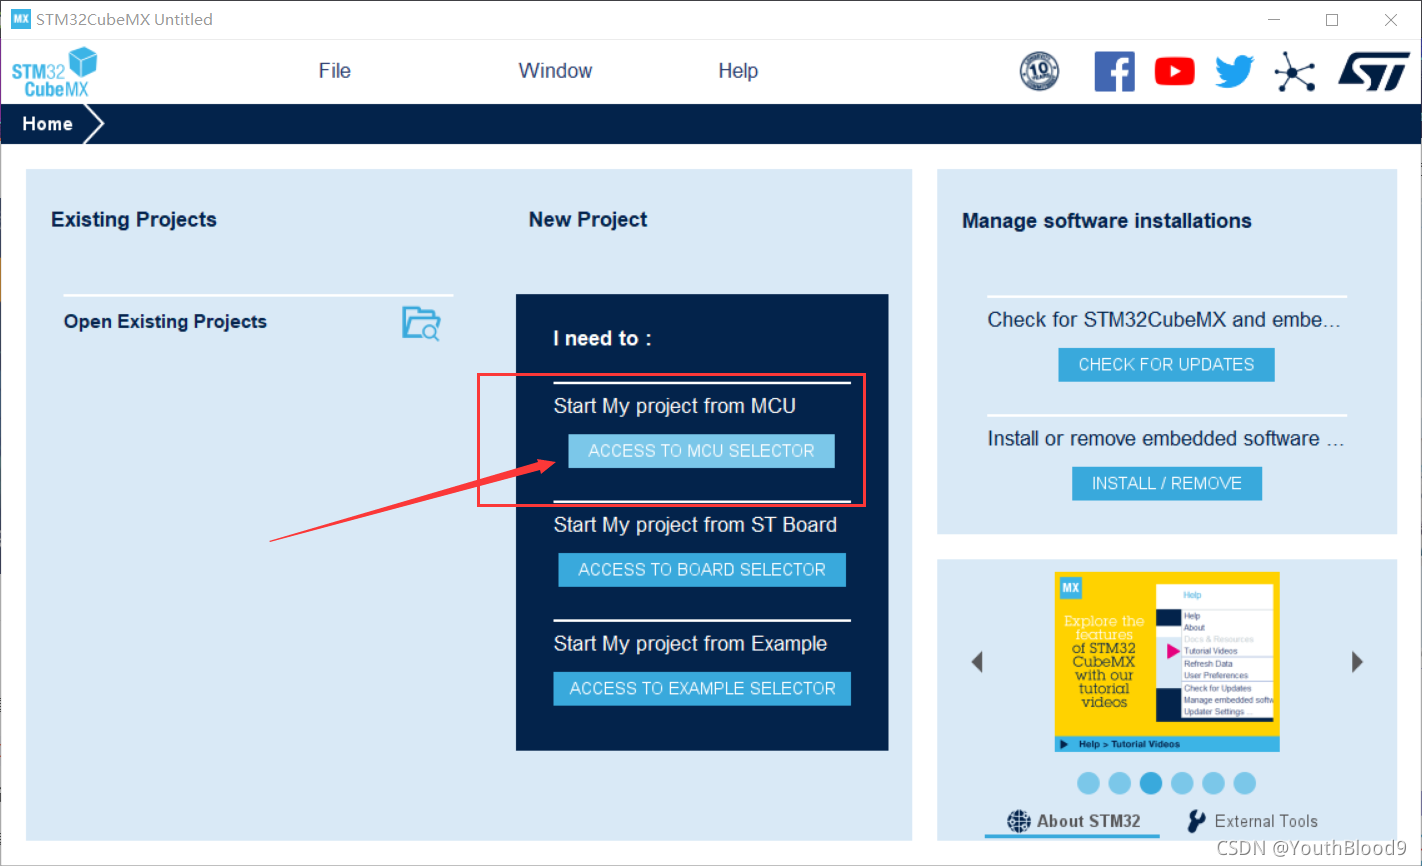Switch to the About STM32 tab
1422x866 pixels.
[1073, 821]
